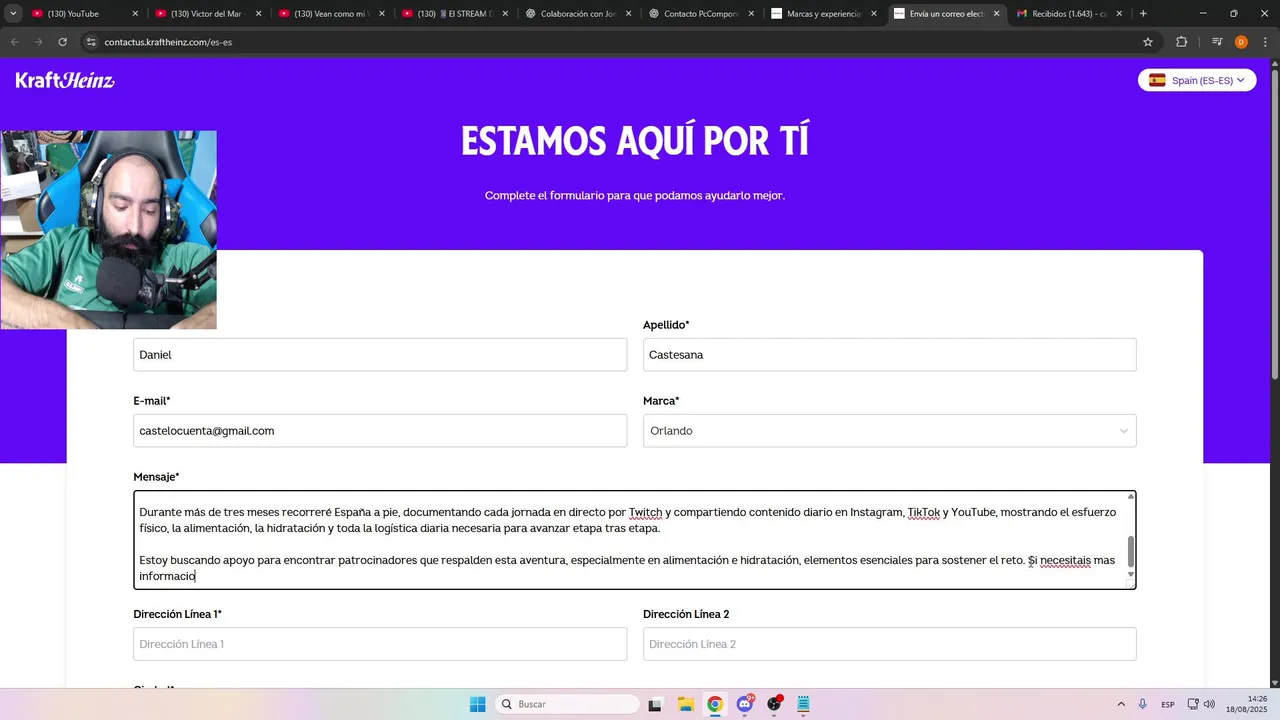This screenshot has height=720, width=1280.
Task: Switch to the Vean como mi tab
Action: click(329, 14)
